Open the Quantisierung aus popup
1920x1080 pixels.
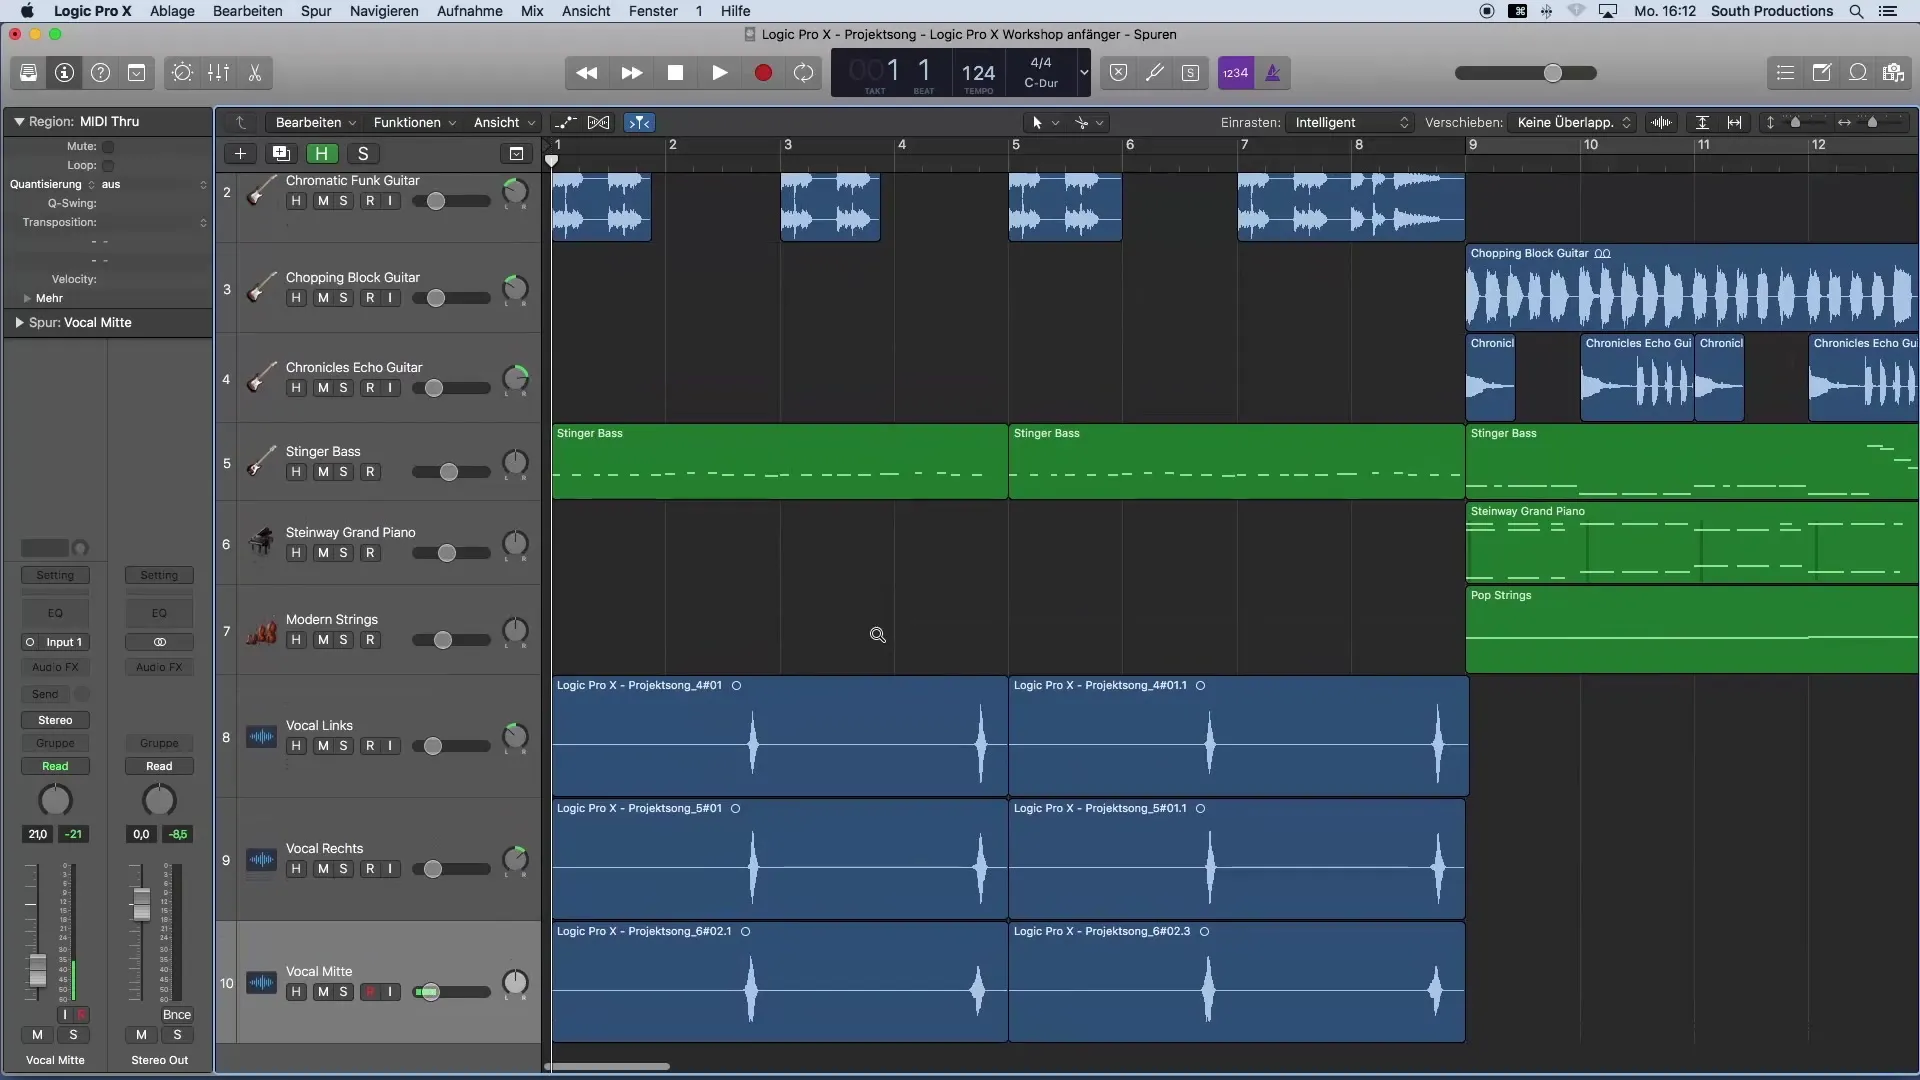(154, 185)
